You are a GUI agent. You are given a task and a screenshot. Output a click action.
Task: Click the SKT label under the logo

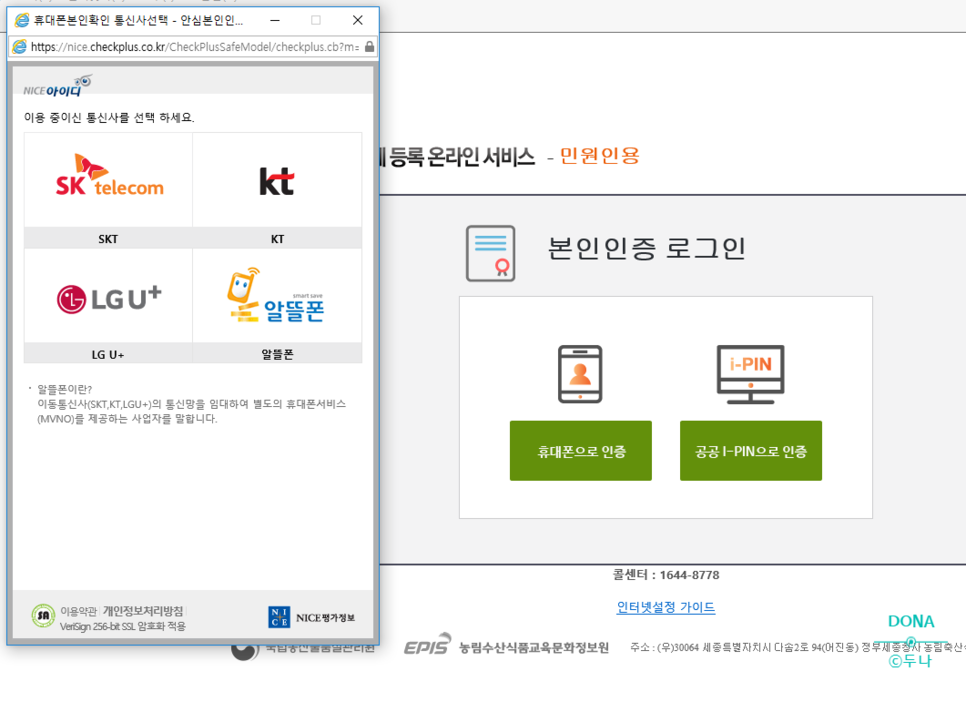point(108,239)
